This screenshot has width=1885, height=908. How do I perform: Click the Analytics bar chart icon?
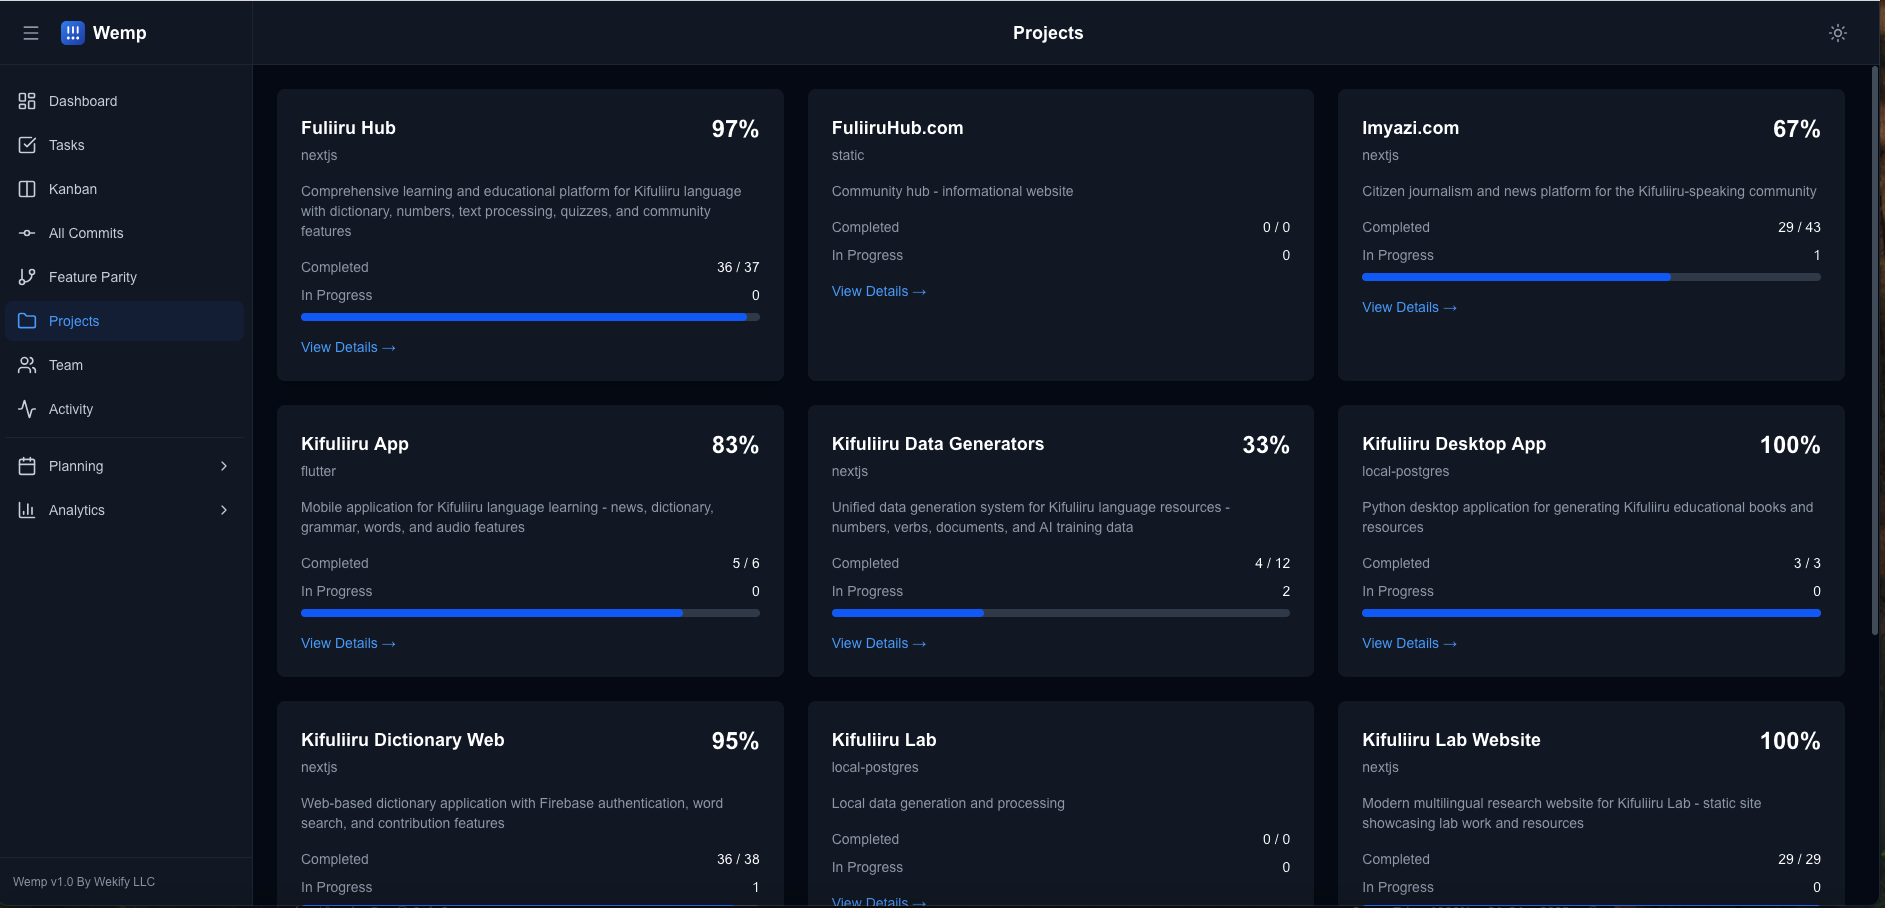point(27,510)
